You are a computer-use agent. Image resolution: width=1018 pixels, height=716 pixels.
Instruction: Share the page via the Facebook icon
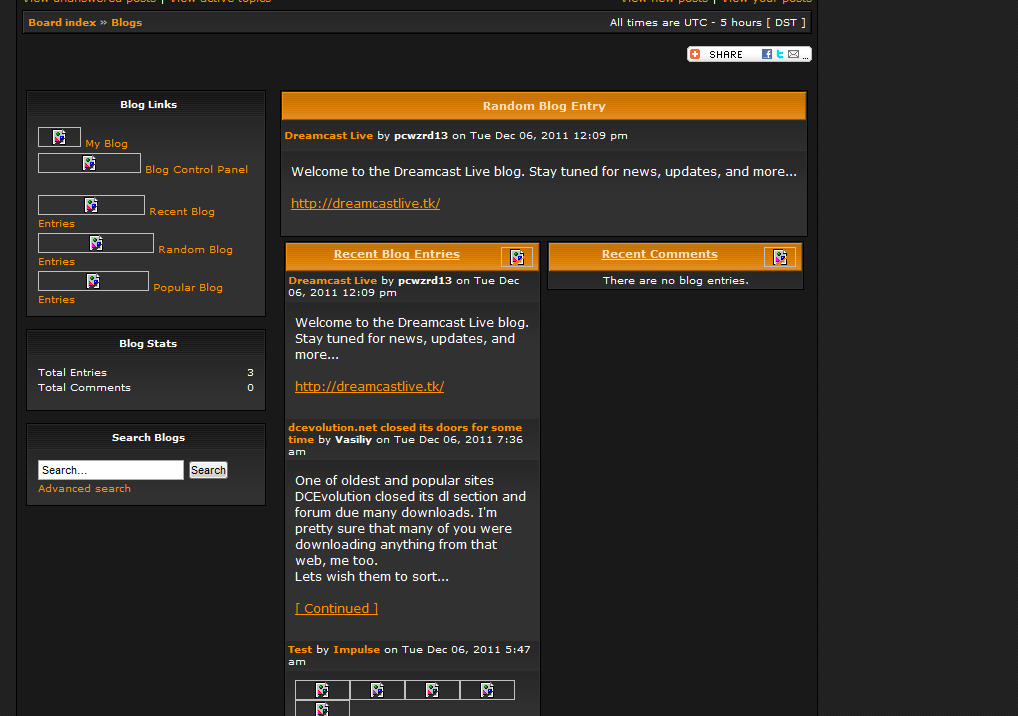click(x=767, y=54)
